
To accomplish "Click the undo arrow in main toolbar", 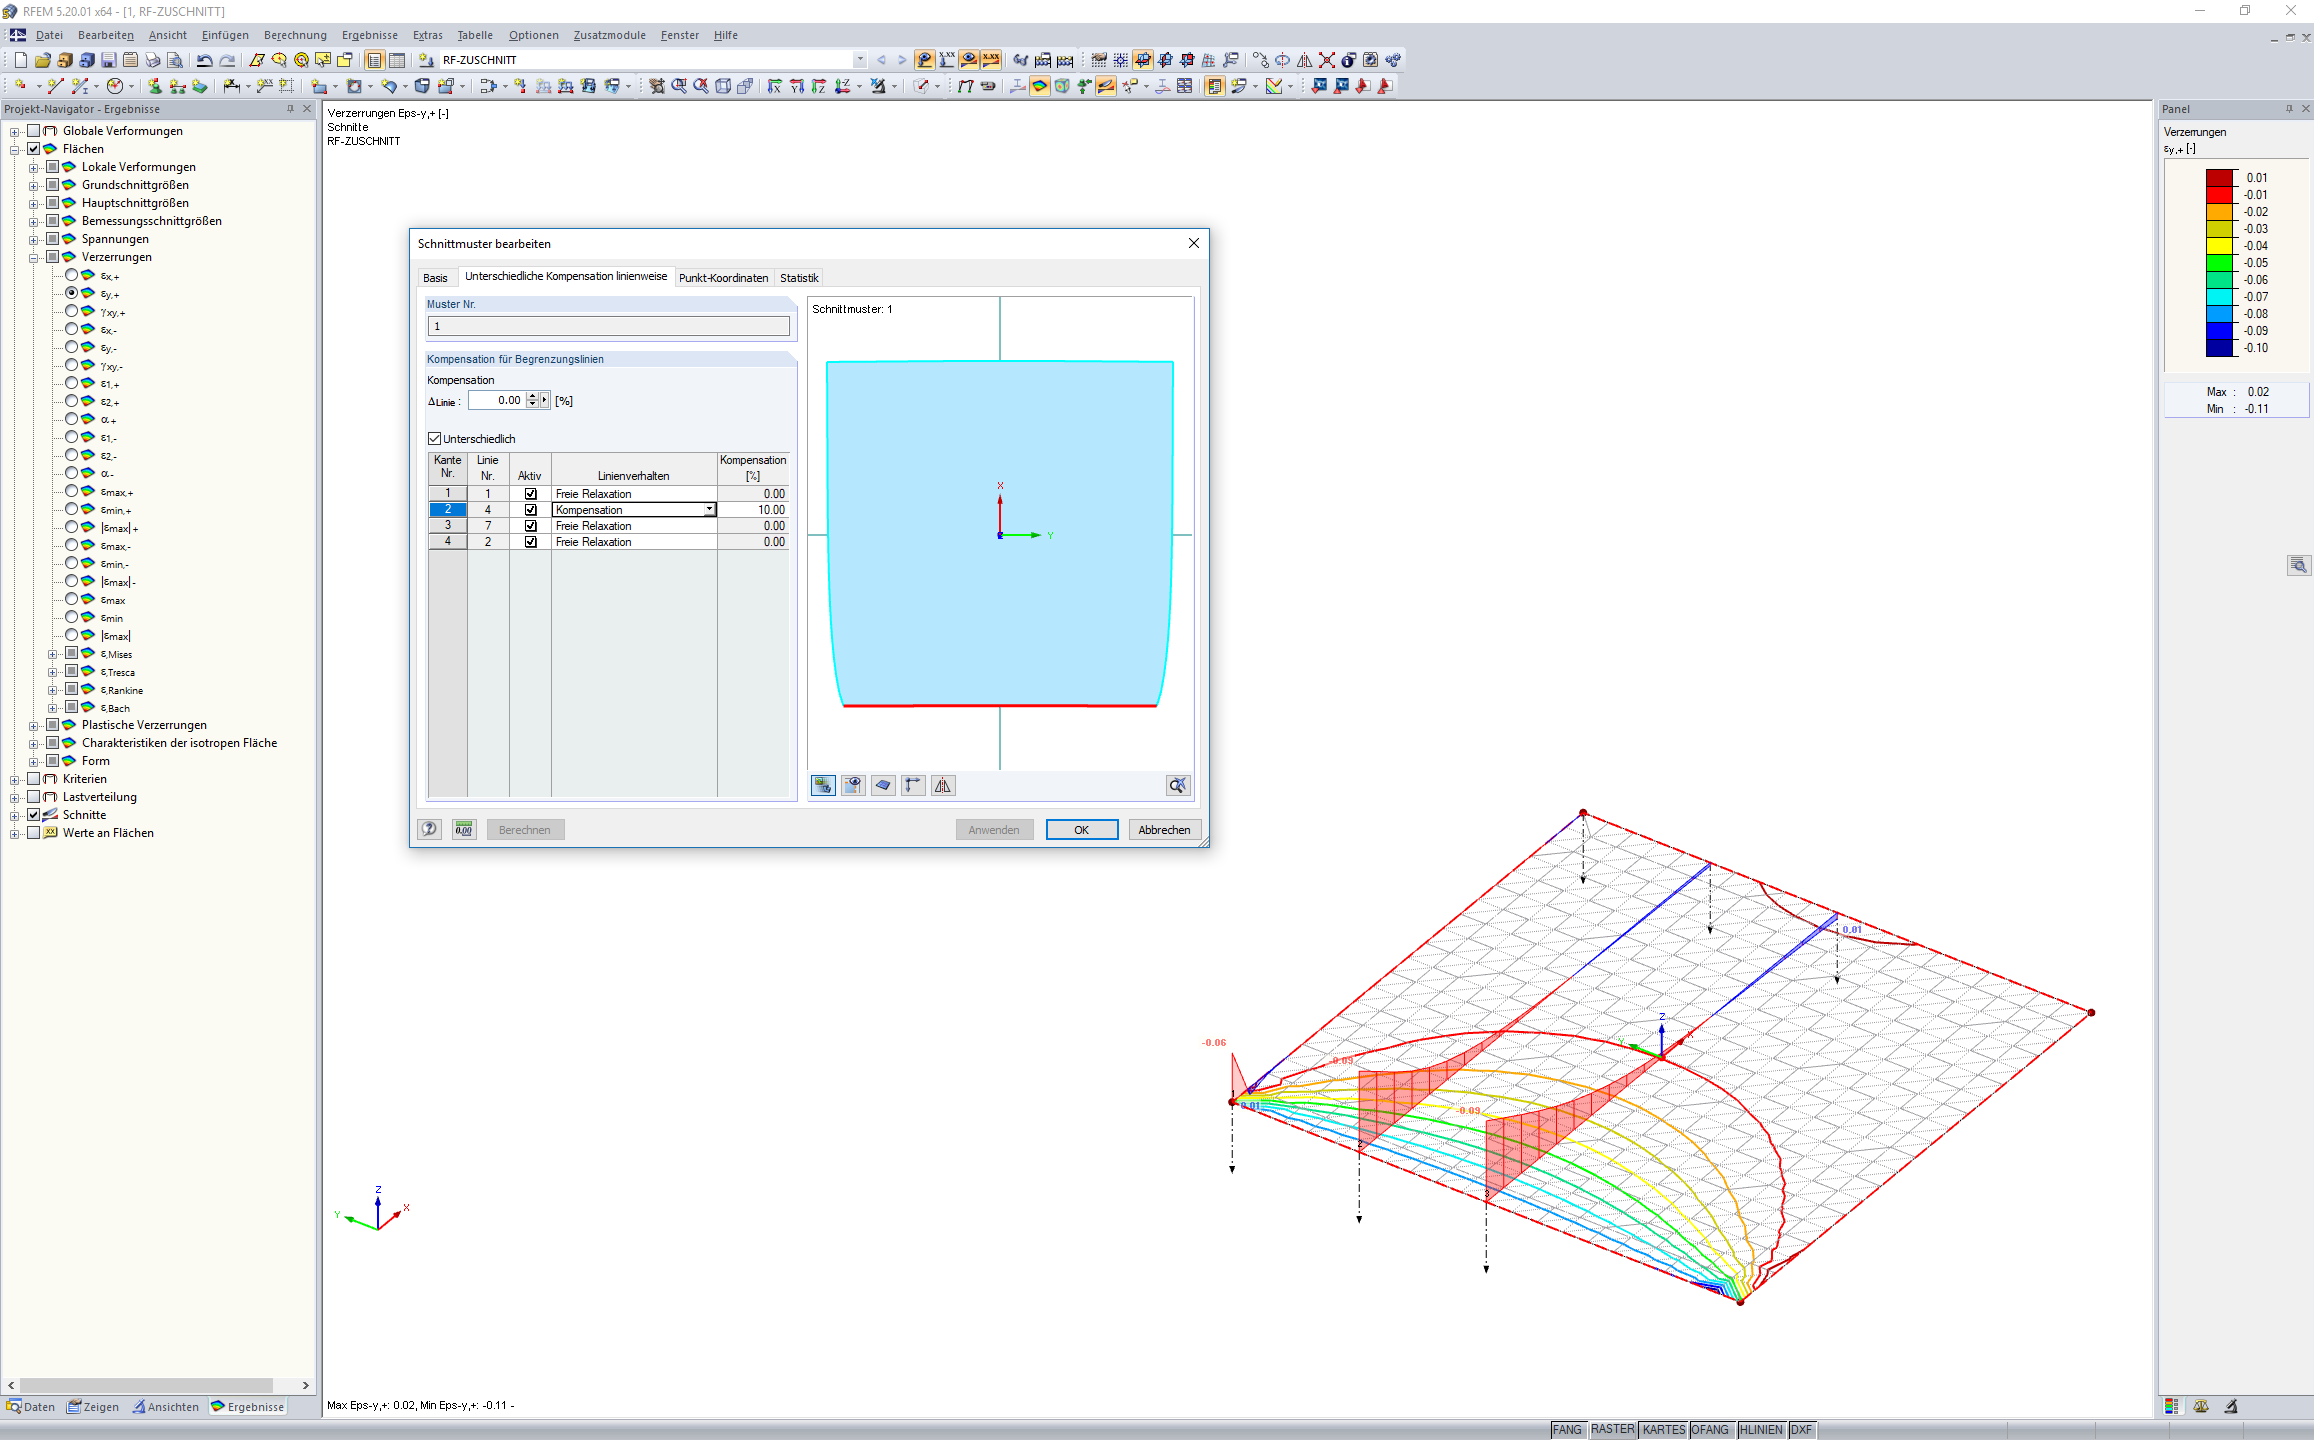I will 205,60.
